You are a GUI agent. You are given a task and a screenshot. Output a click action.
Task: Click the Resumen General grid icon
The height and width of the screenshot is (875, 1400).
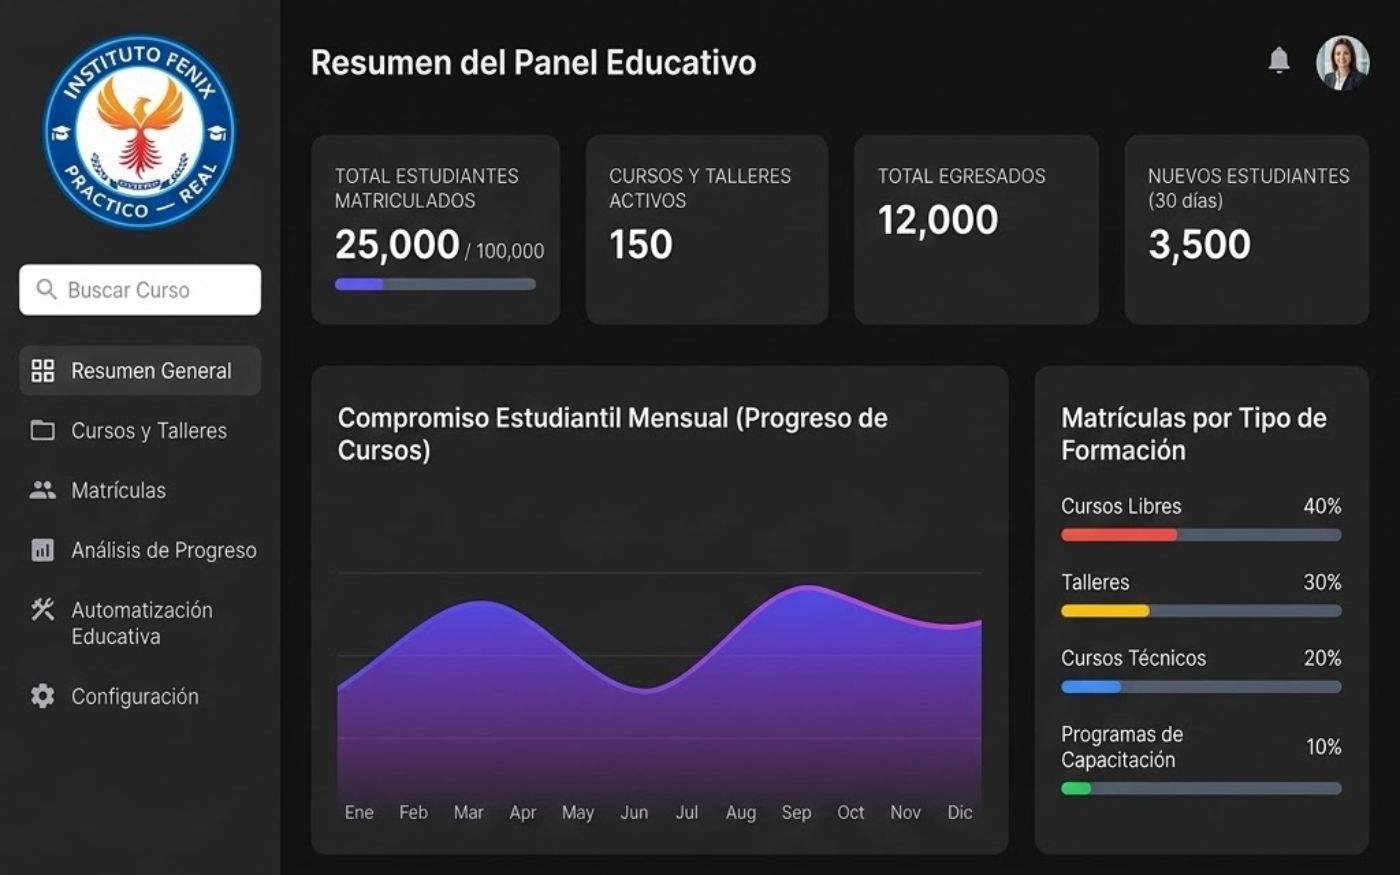pos(43,371)
